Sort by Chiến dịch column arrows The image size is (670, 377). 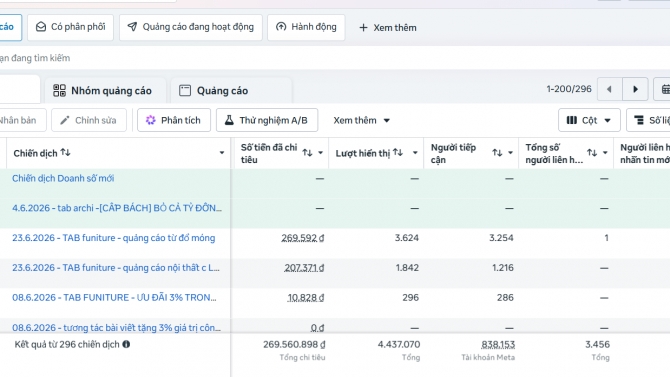click(x=65, y=153)
